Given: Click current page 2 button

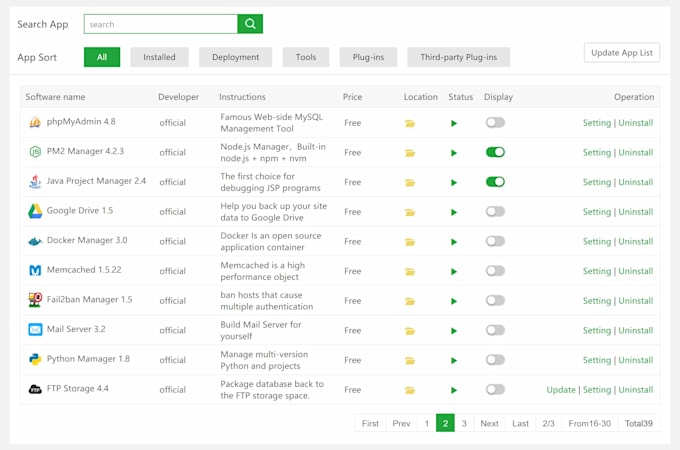Looking at the screenshot, I should 445,423.
